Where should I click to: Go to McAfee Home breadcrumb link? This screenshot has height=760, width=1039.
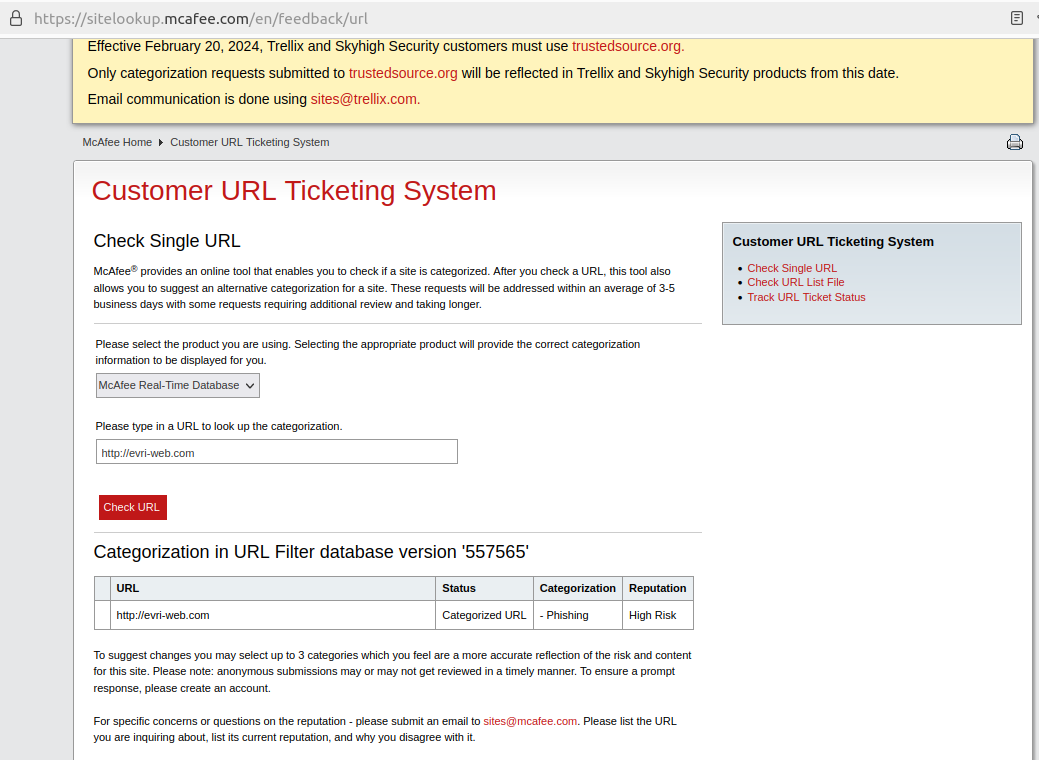pos(117,142)
